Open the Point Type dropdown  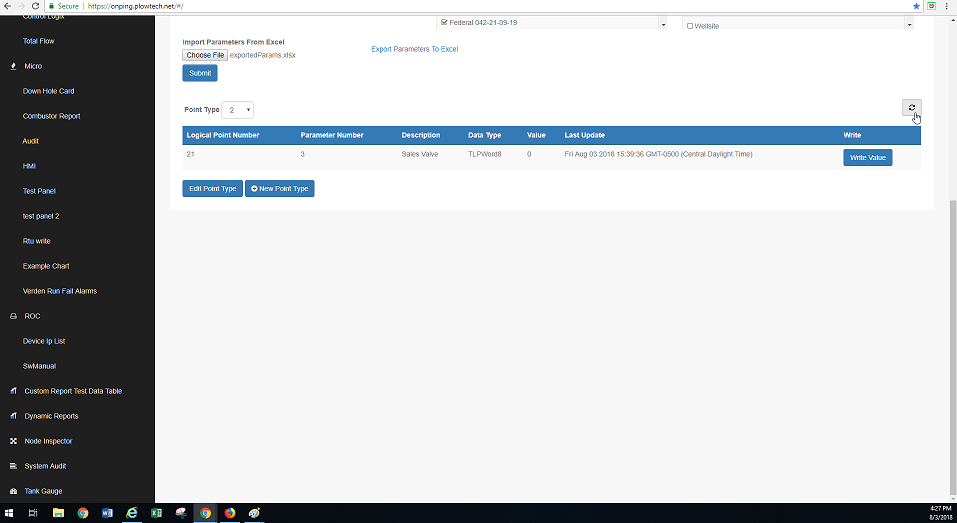237,110
